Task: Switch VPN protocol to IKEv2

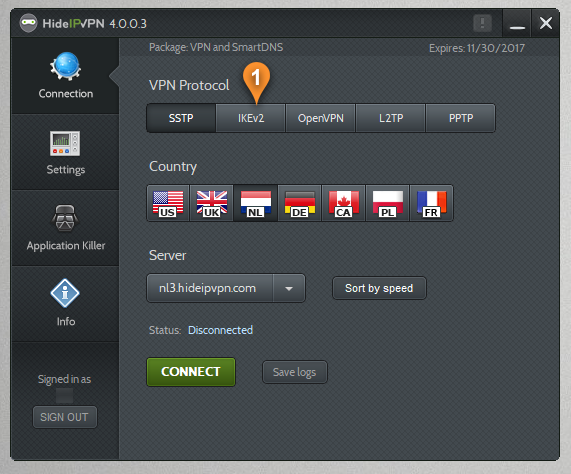Action: pyautogui.click(x=251, y=118)
